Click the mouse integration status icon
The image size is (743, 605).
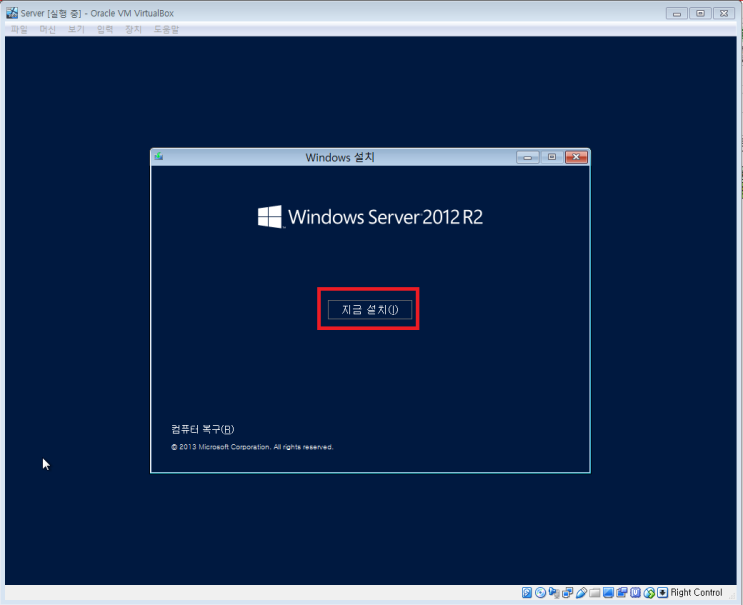click(x=649, y=593)
